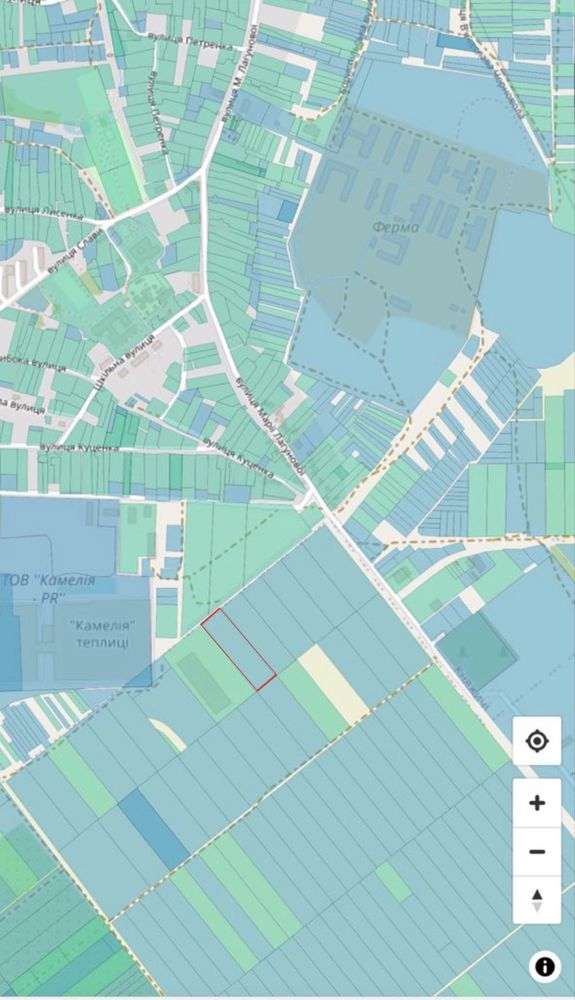575x1000 pixels.
Task: Click the Ферма label area
Action: (396, 227)
